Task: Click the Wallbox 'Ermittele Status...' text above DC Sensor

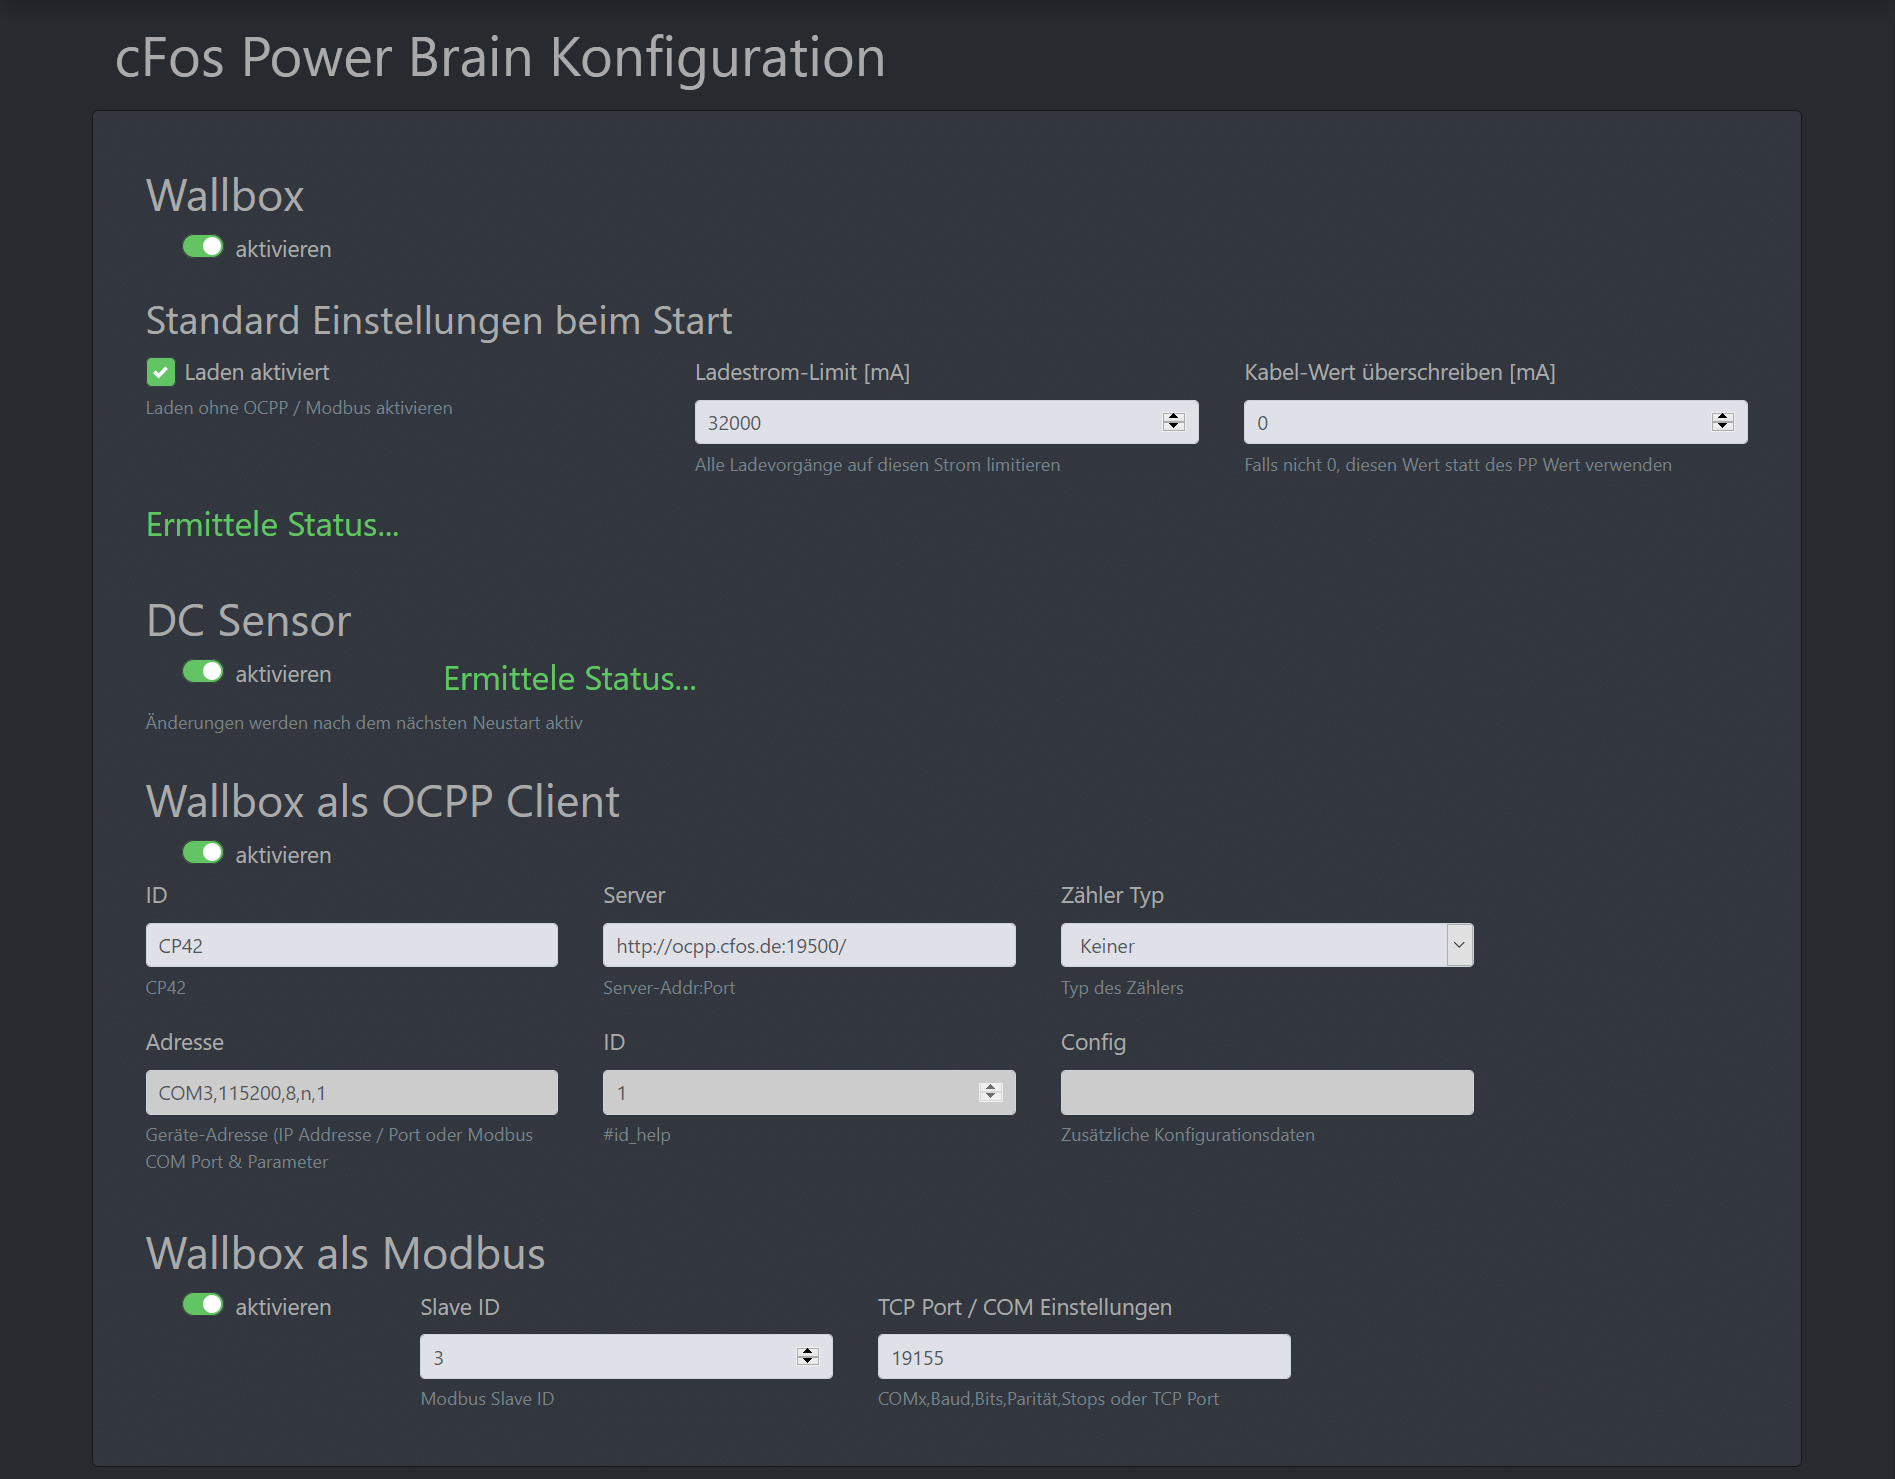Action: (272, 524)
